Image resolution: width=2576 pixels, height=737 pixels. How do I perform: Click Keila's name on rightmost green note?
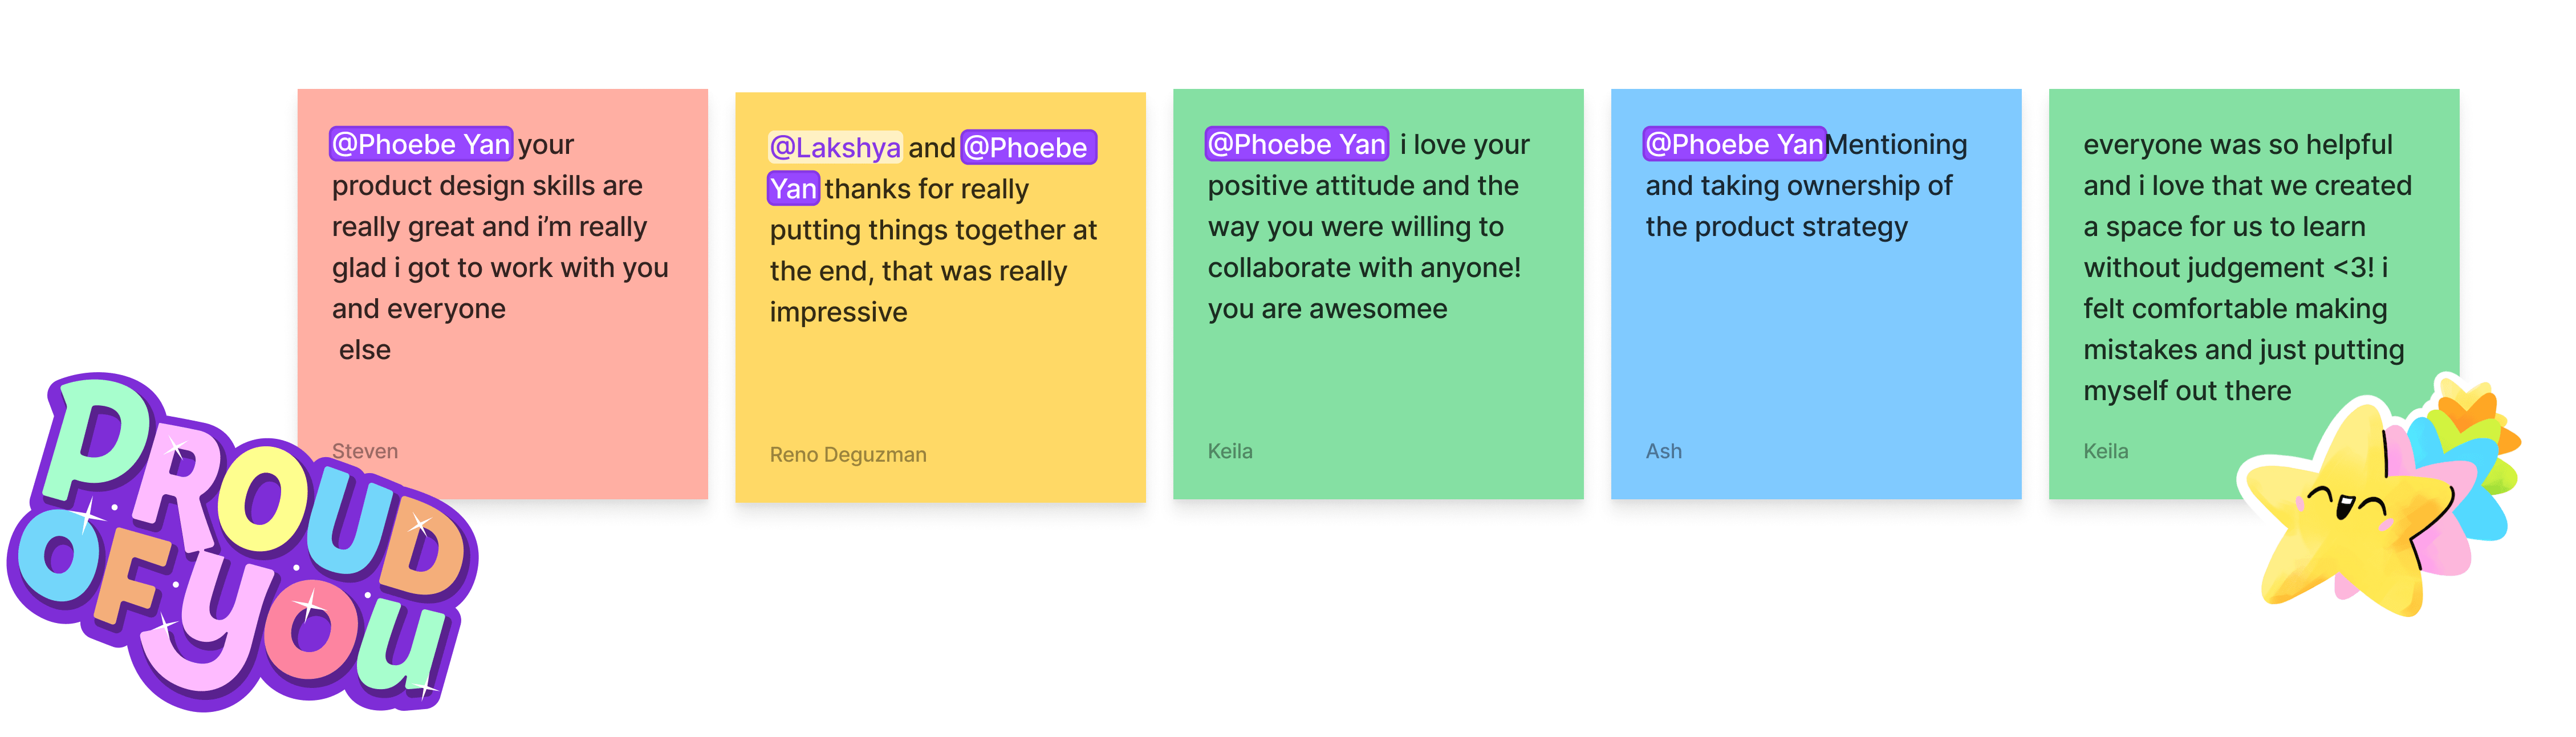pos(2106,451)
